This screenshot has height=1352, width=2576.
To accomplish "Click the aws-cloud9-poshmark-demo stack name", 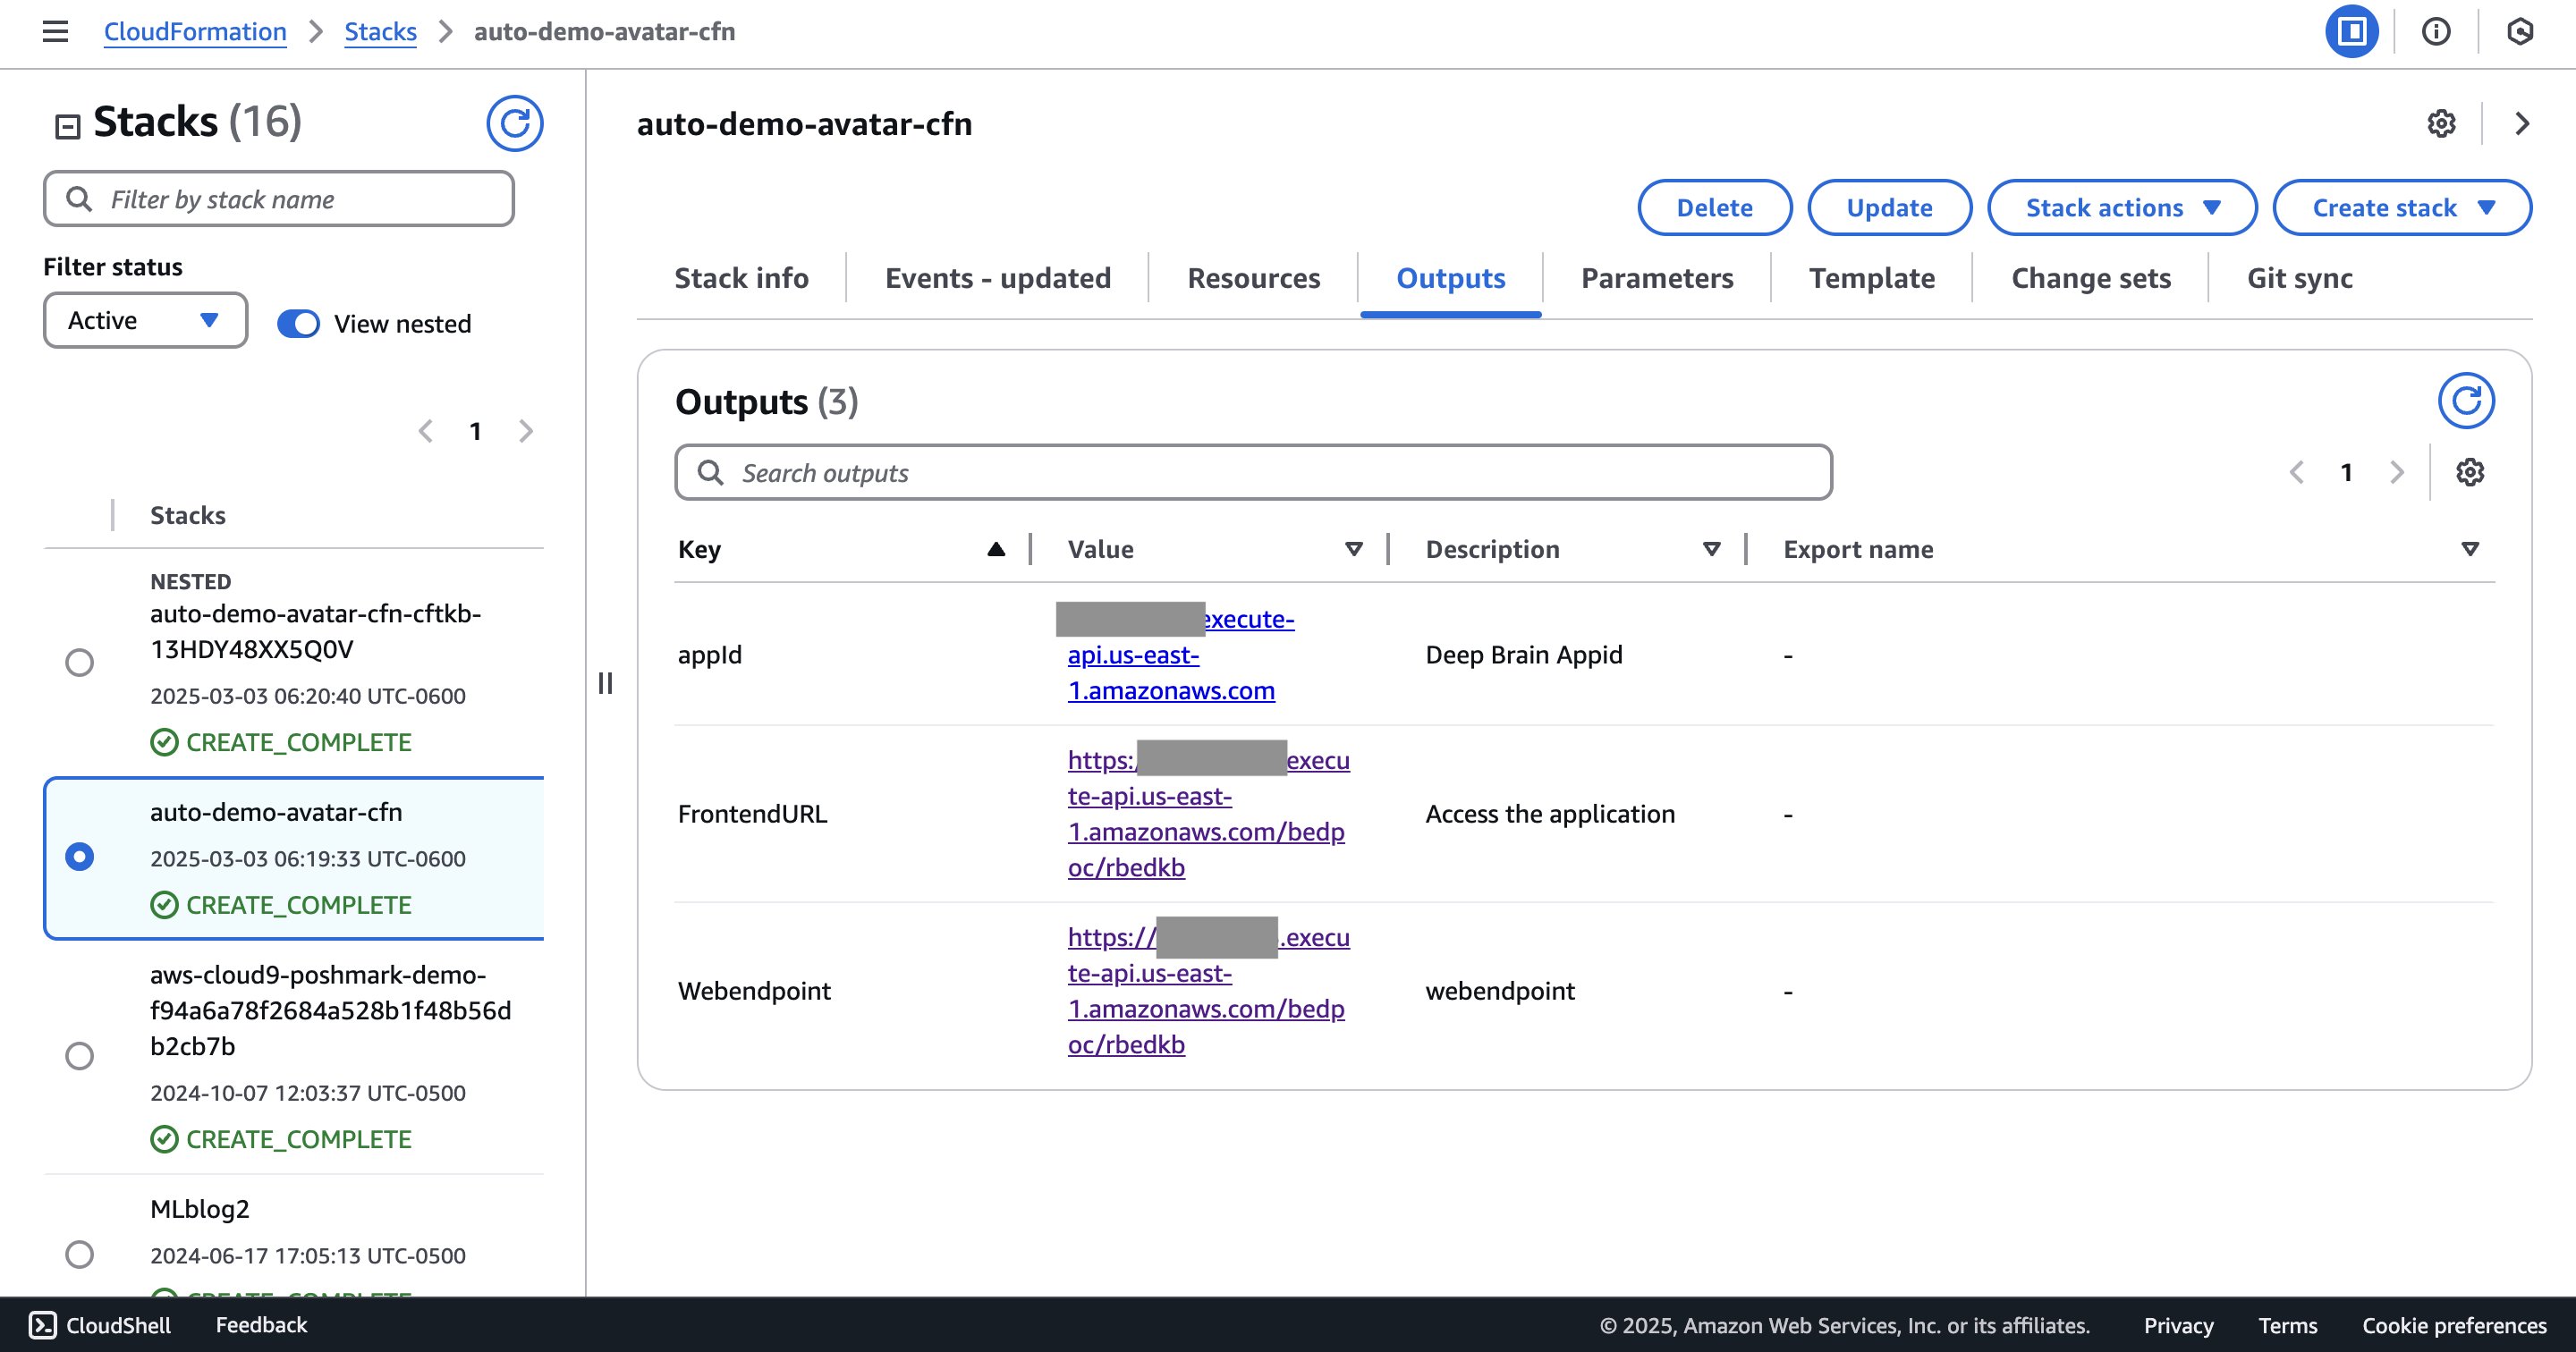I will coord(330,1010).
